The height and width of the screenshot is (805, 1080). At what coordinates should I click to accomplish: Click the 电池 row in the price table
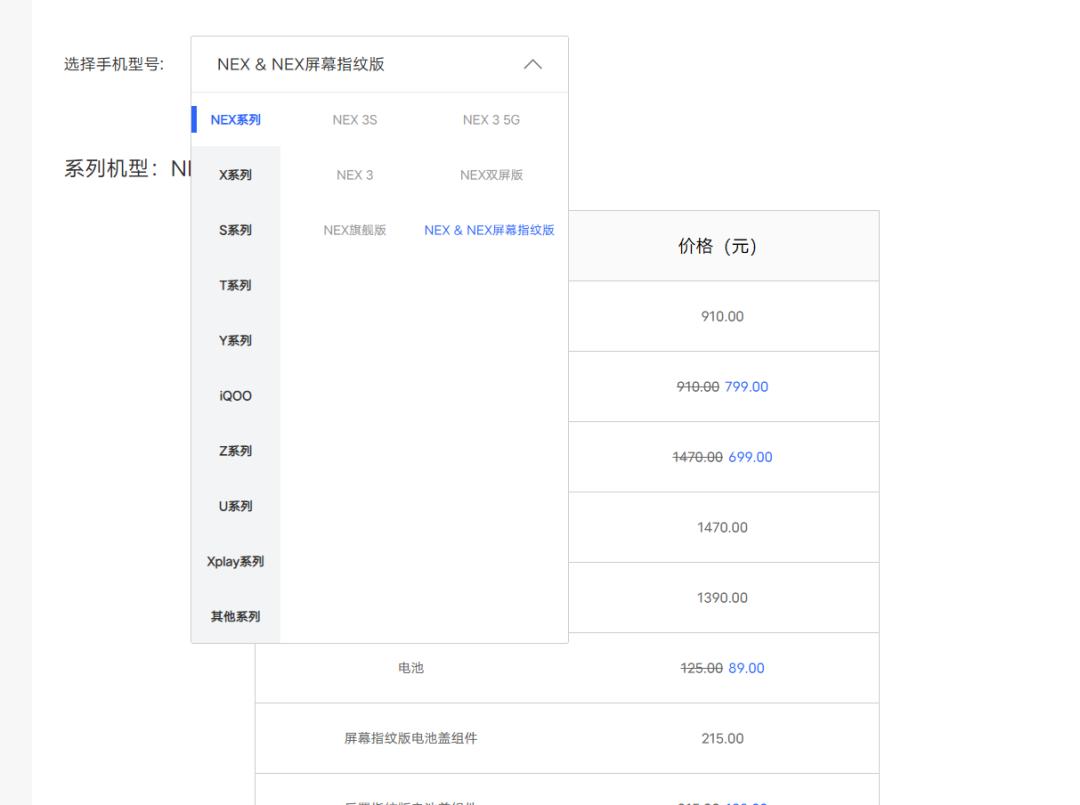pyautogui.click(x=411, y=668)
